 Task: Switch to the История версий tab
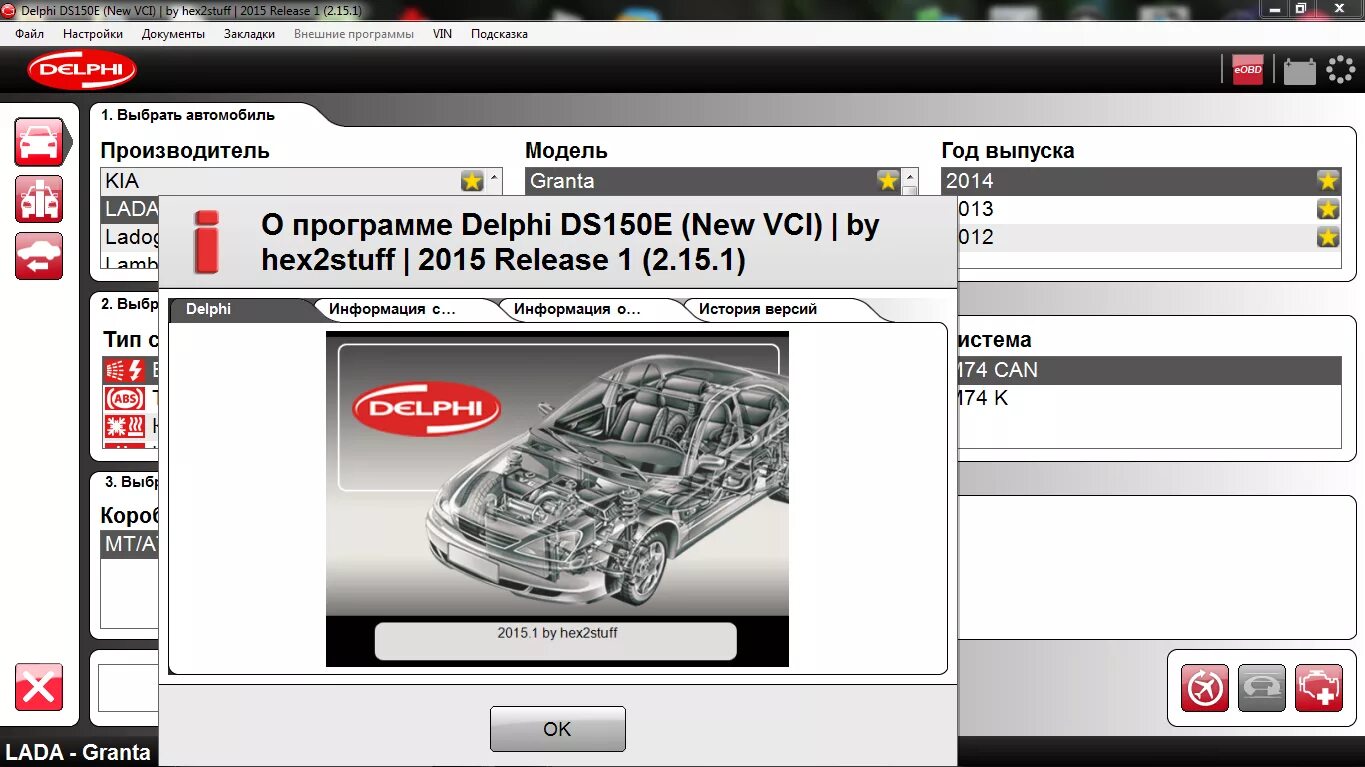(x=775, y=309)
